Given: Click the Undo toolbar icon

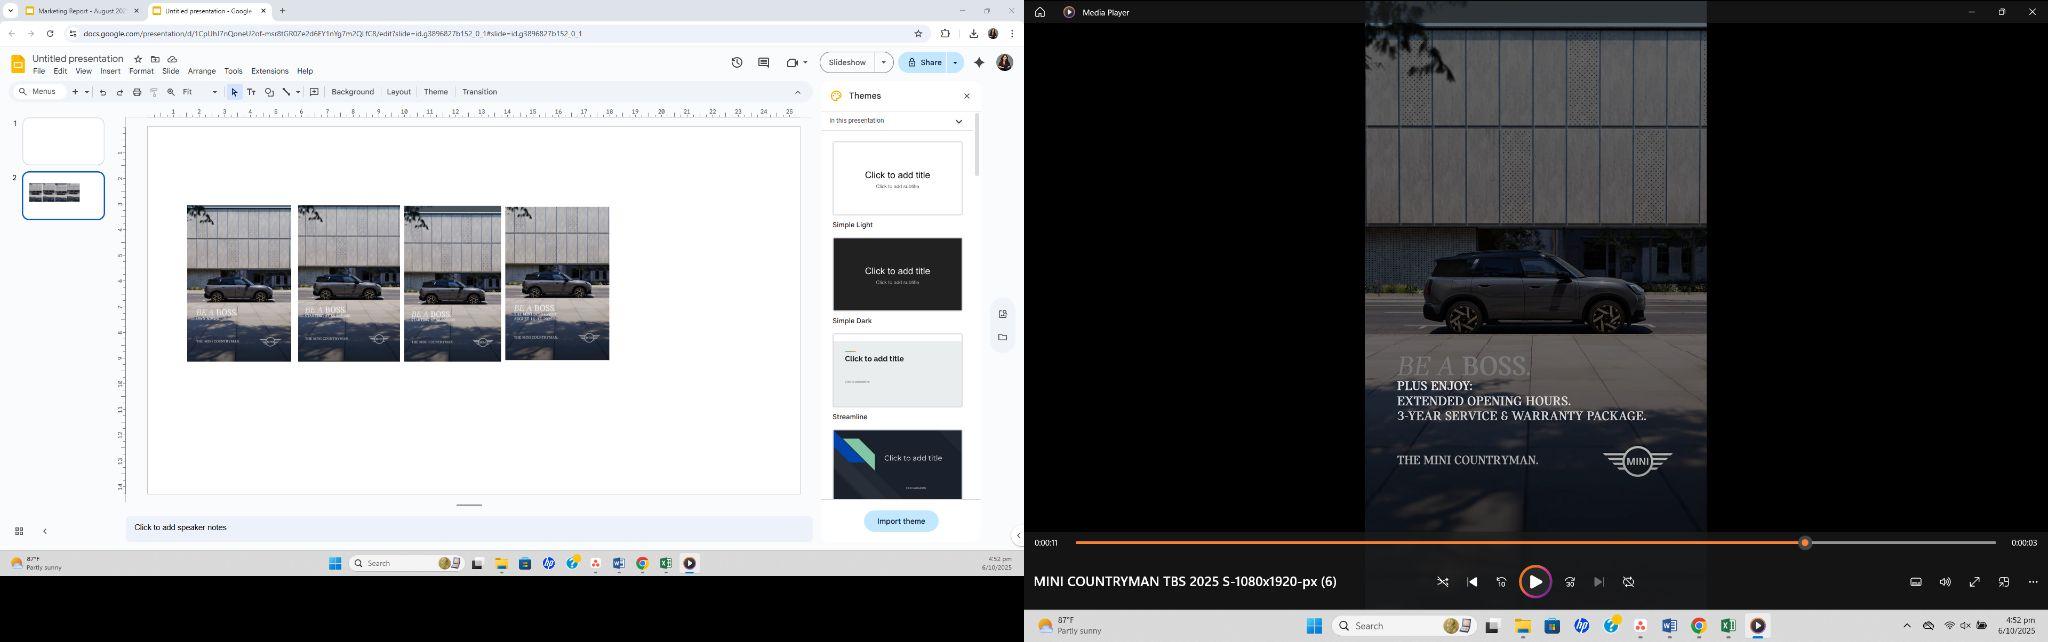Looking at the screenshot, I should pos(103,92).
